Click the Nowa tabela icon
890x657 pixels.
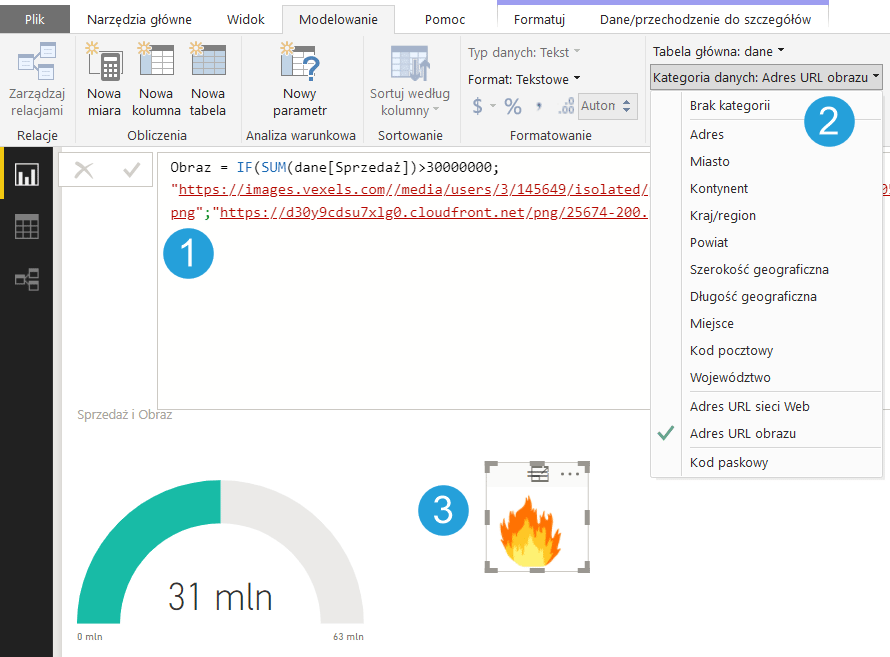coord(207,64)
